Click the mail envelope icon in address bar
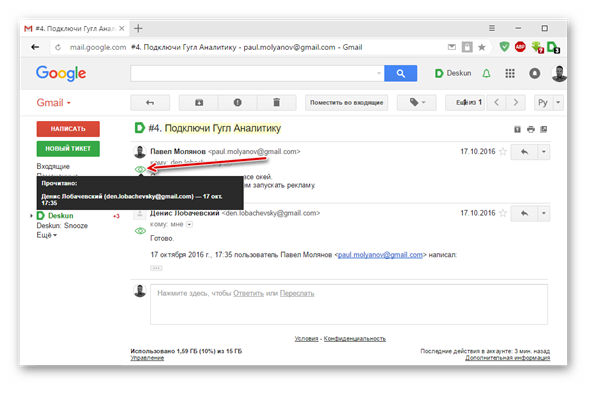This screenshot has height=404, width=606. click(451, 47)
